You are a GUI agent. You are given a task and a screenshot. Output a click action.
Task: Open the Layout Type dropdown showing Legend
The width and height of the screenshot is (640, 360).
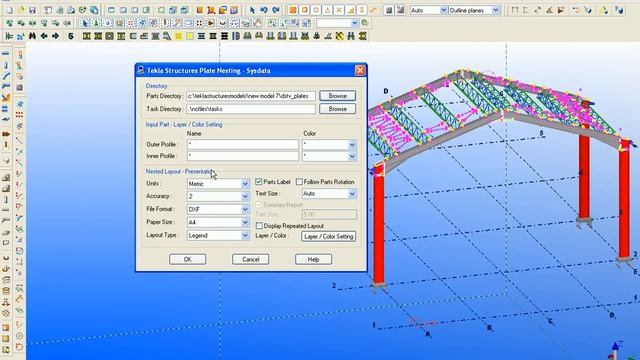[x=245, y=236]
